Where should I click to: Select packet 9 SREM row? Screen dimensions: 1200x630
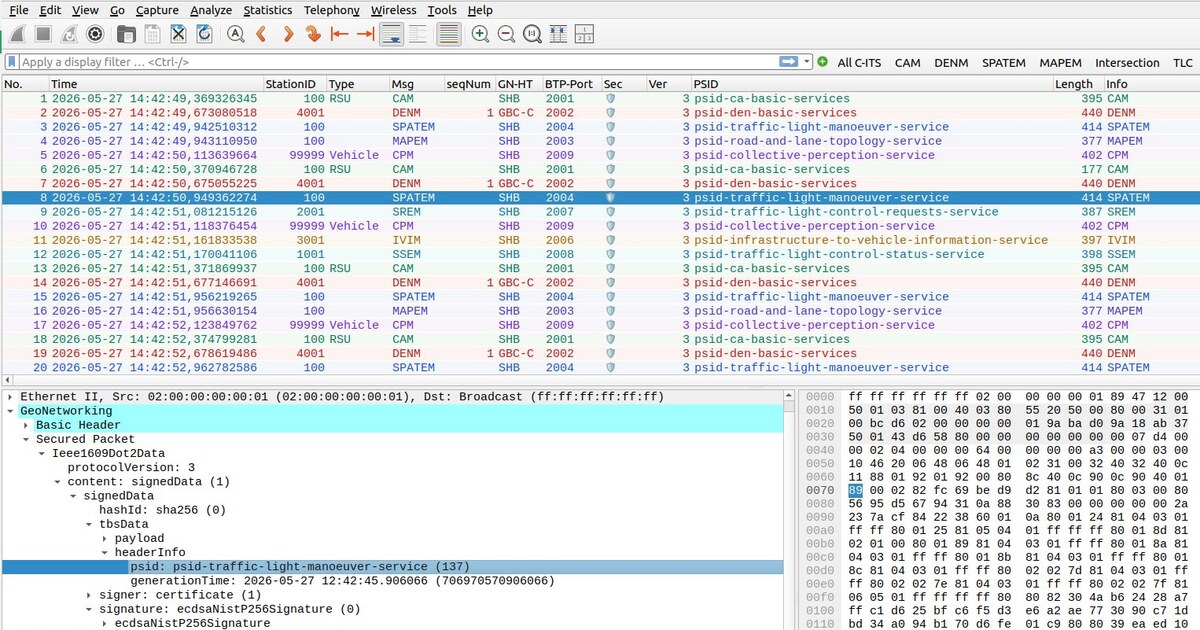(600, 212)
